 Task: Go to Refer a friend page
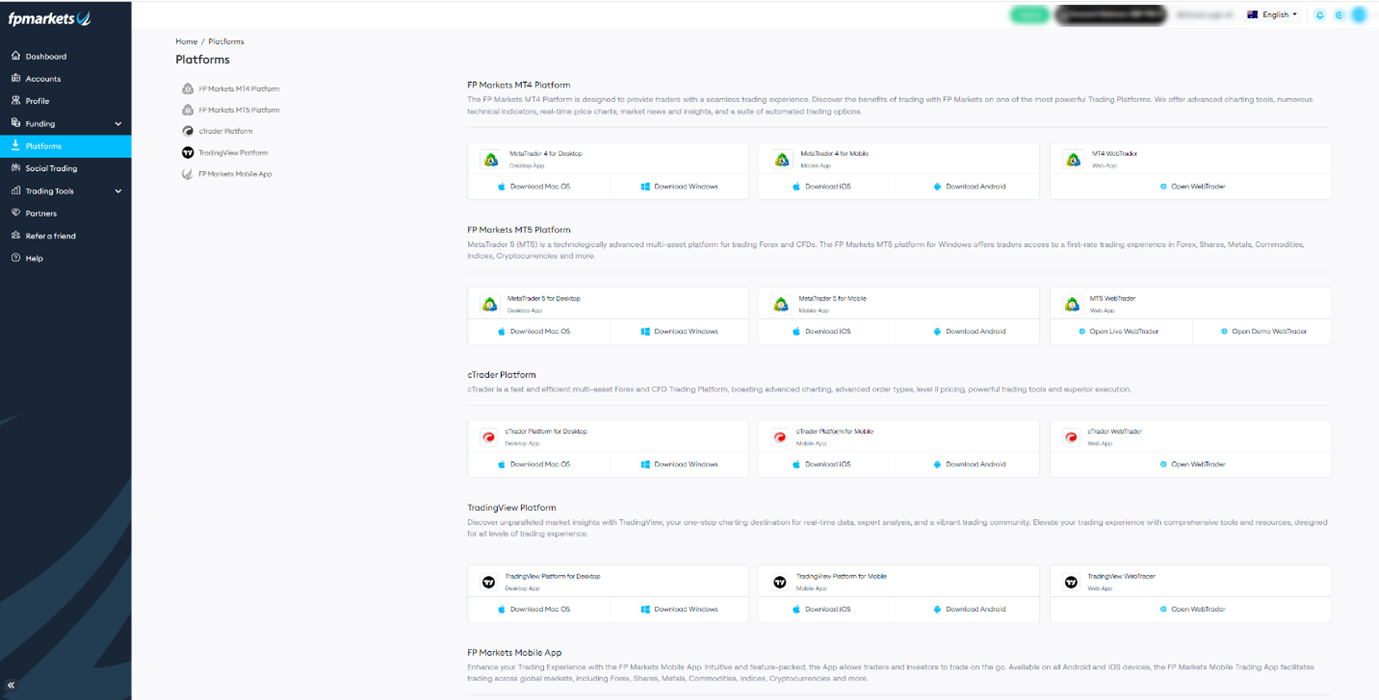[50, 236]
